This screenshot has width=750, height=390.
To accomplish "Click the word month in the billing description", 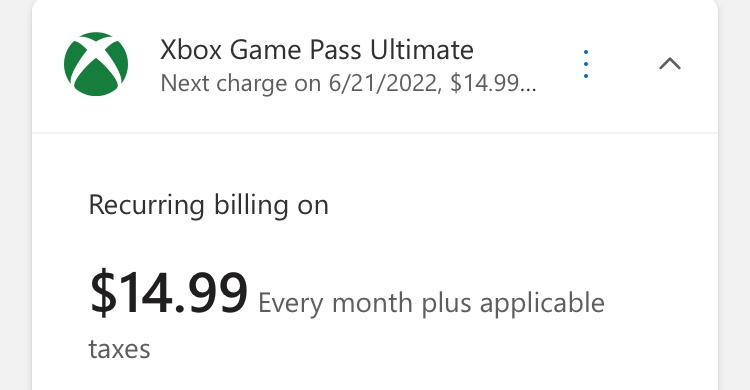I will 372,303.
